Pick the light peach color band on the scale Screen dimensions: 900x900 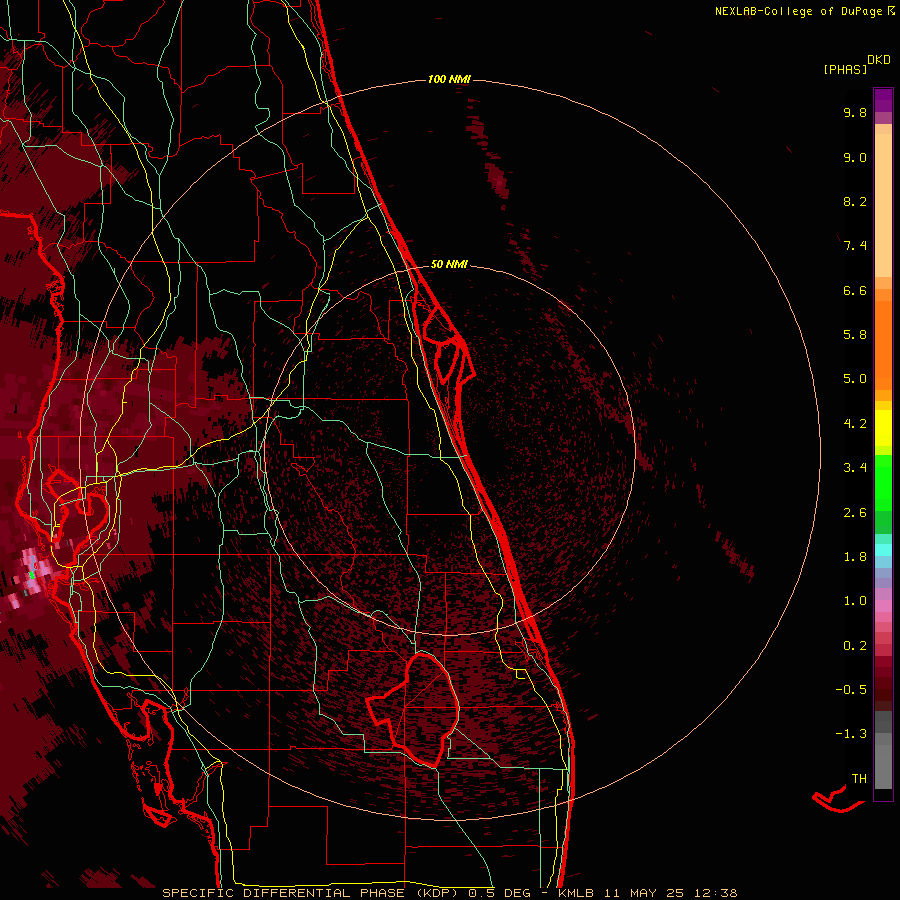883,205
